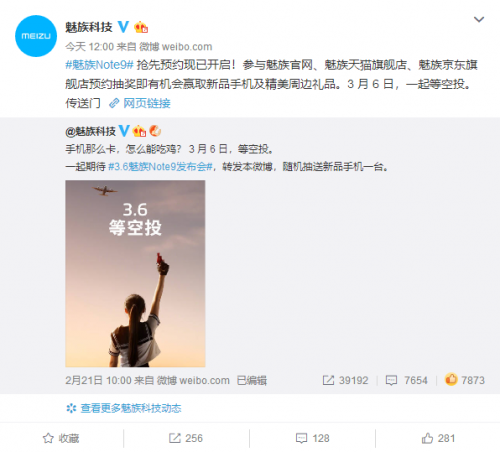Click the membership crown badge beside 魅族科技
Viewport: 500px width, 452px height.
(x=141, y=27)
